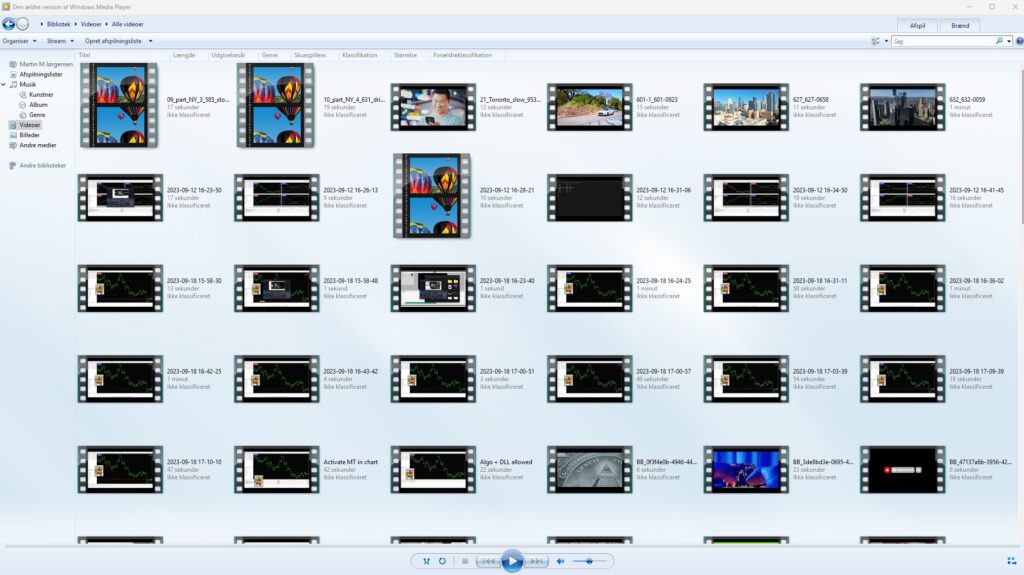Select the Activate MT in chart video
The width and height of the screenshot is (1024, 575).
[x=277, y=470]
